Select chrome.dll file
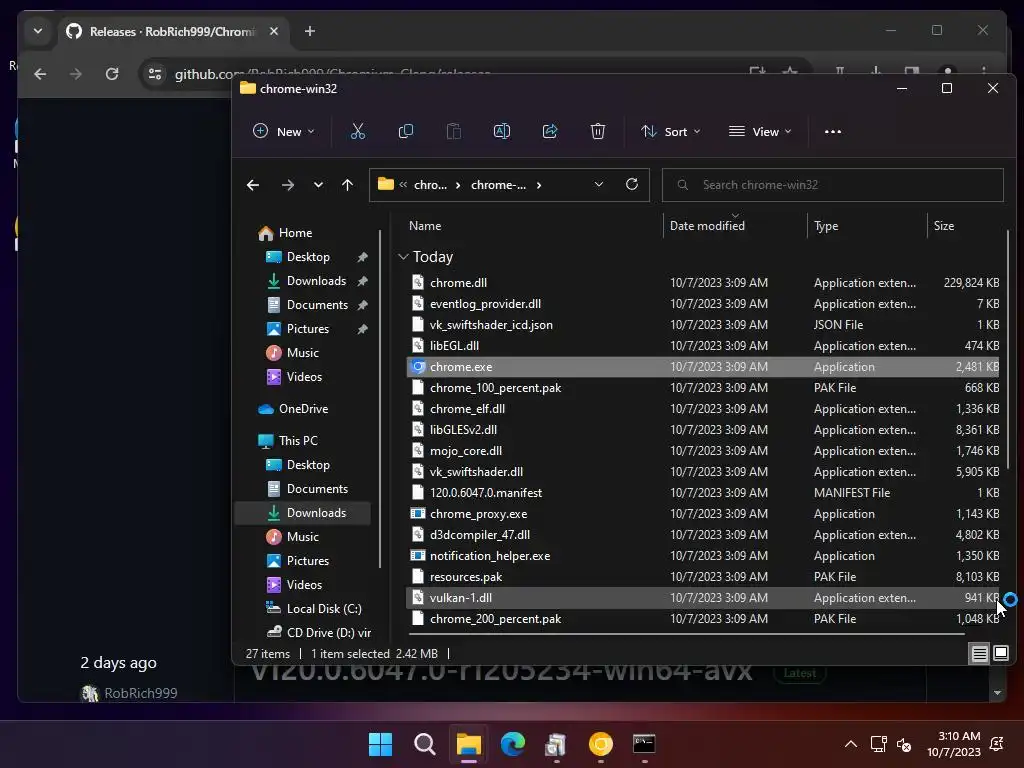 (702, 283)
